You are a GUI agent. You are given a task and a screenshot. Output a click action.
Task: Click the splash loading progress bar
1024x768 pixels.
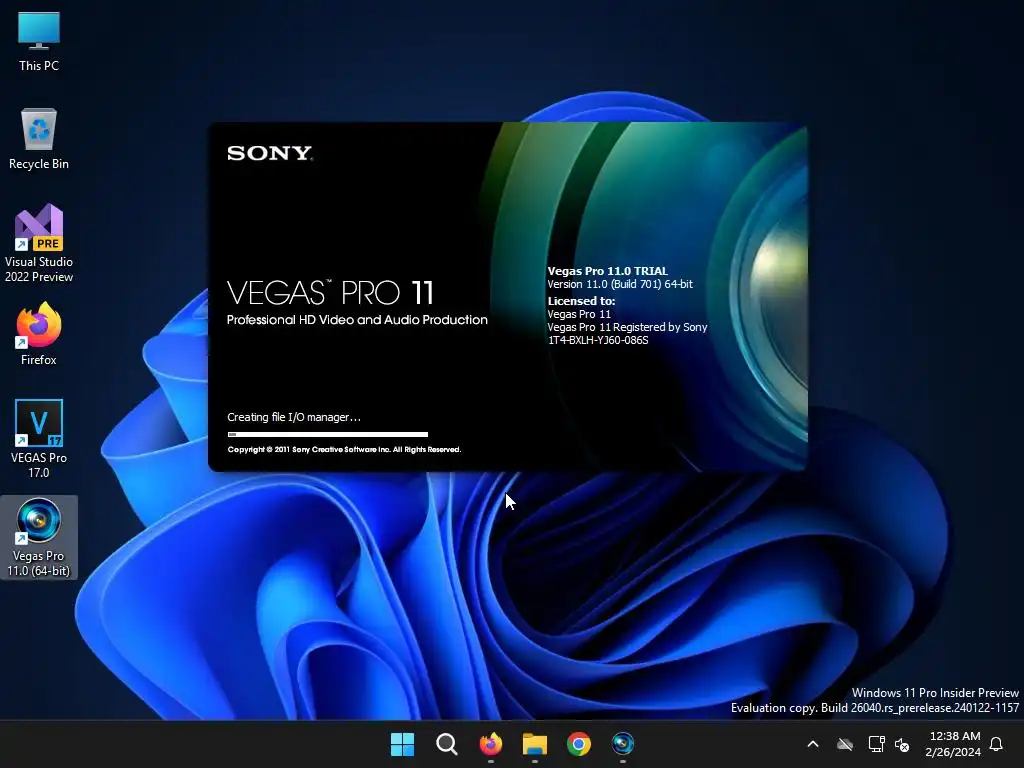(328, 434)
